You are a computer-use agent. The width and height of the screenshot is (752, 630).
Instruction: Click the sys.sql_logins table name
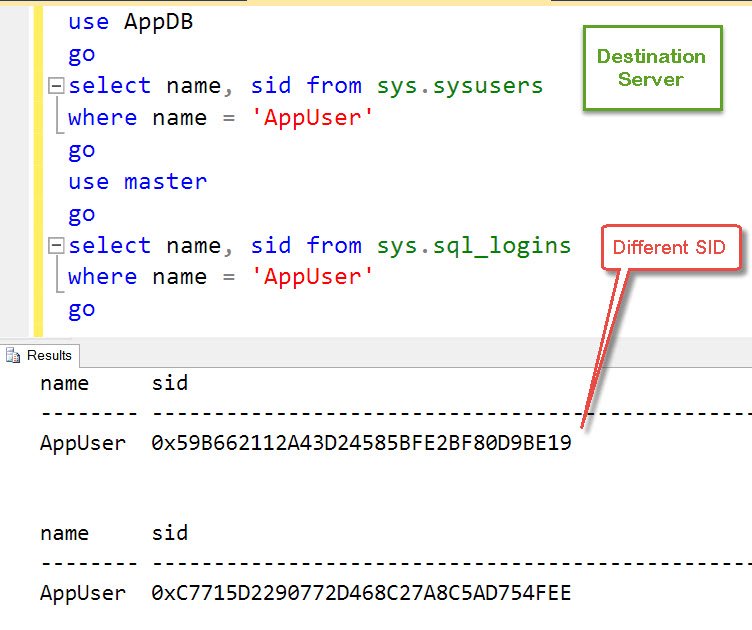pos(473,246)
